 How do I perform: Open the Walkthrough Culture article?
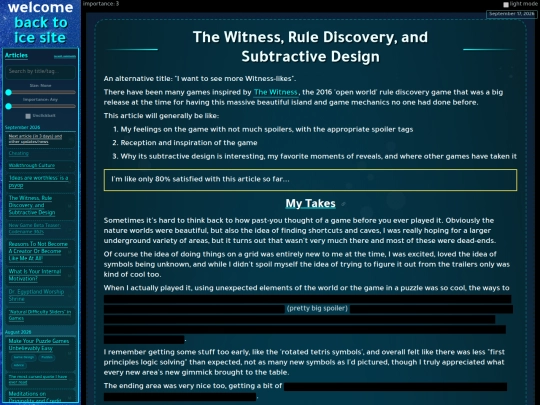tap(32, 166)
